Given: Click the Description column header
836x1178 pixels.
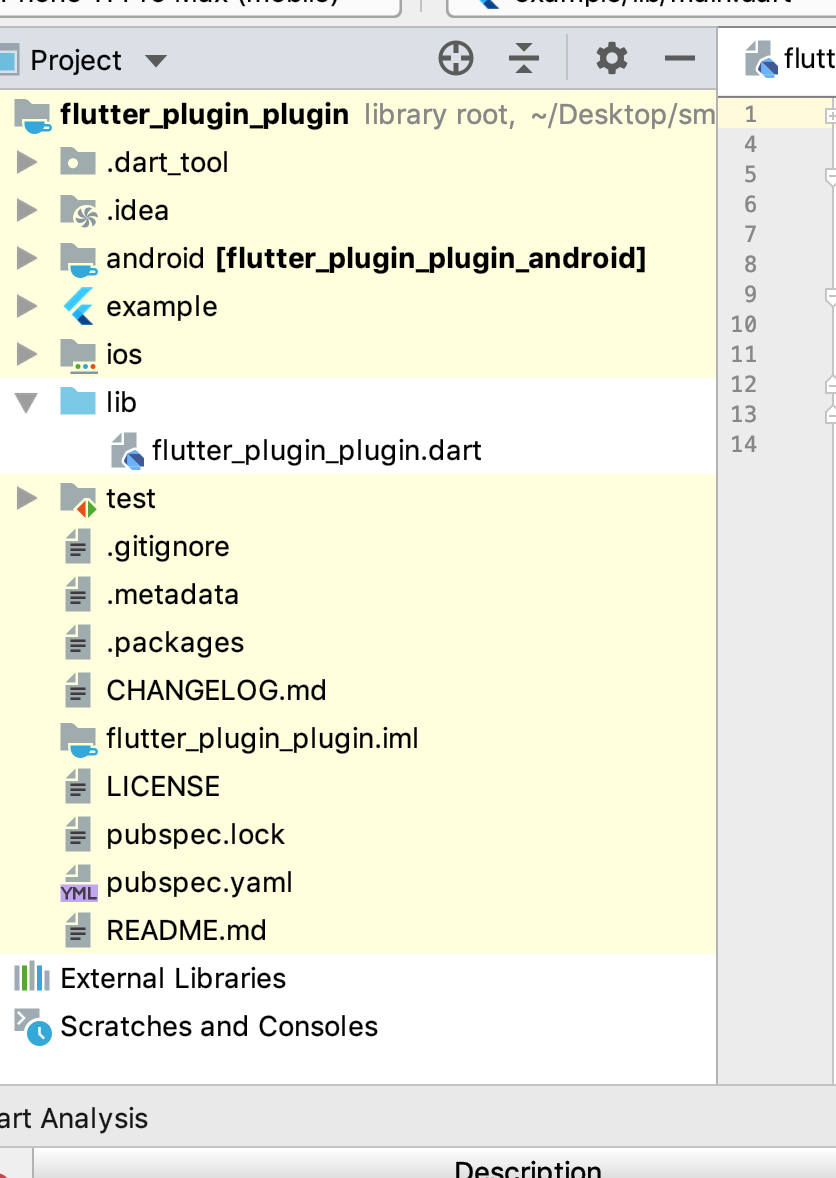Looking at the screenshot, I should coord(527,1168).
